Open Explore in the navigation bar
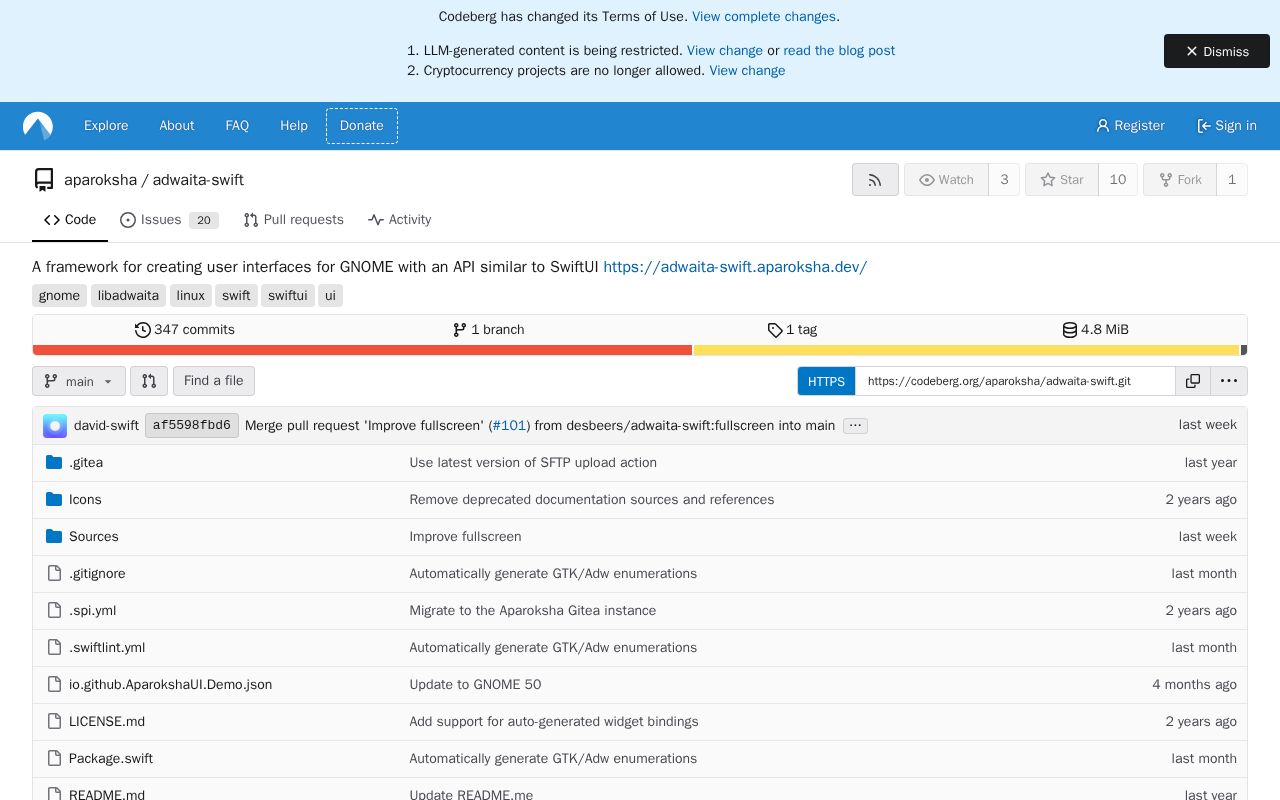This screenshot has width=1280, height=800. pos(106,126)
